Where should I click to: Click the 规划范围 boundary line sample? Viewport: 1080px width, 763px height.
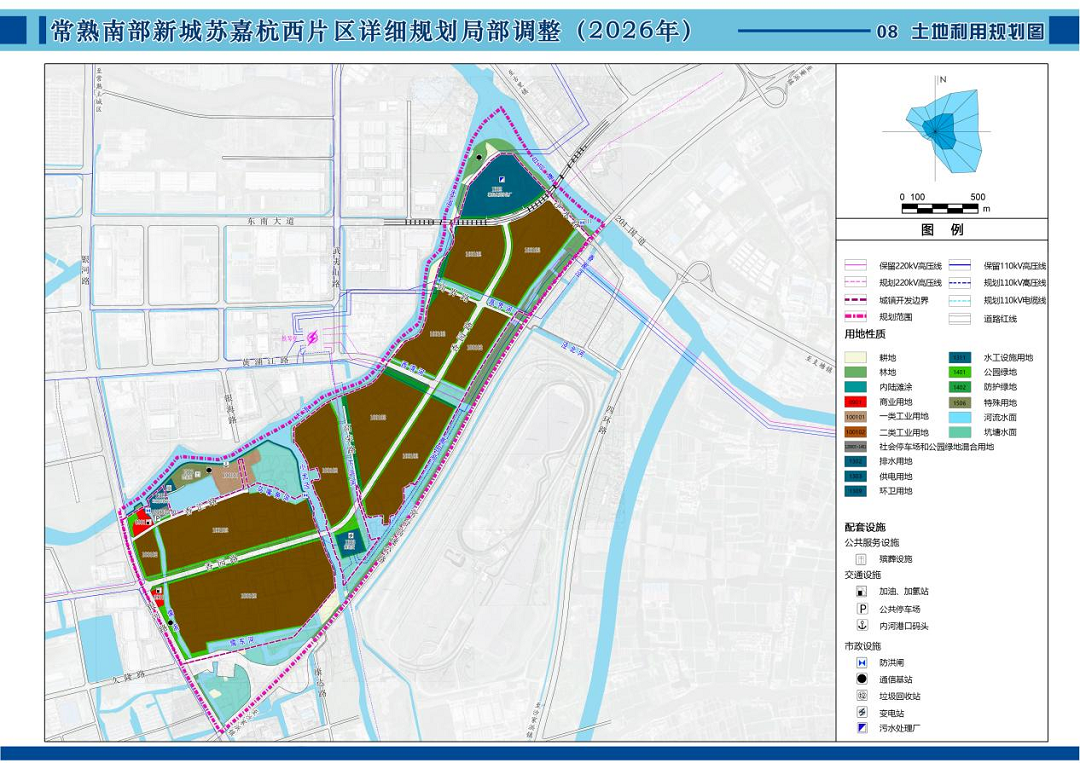pyautogui.click(x=857, y=317)
